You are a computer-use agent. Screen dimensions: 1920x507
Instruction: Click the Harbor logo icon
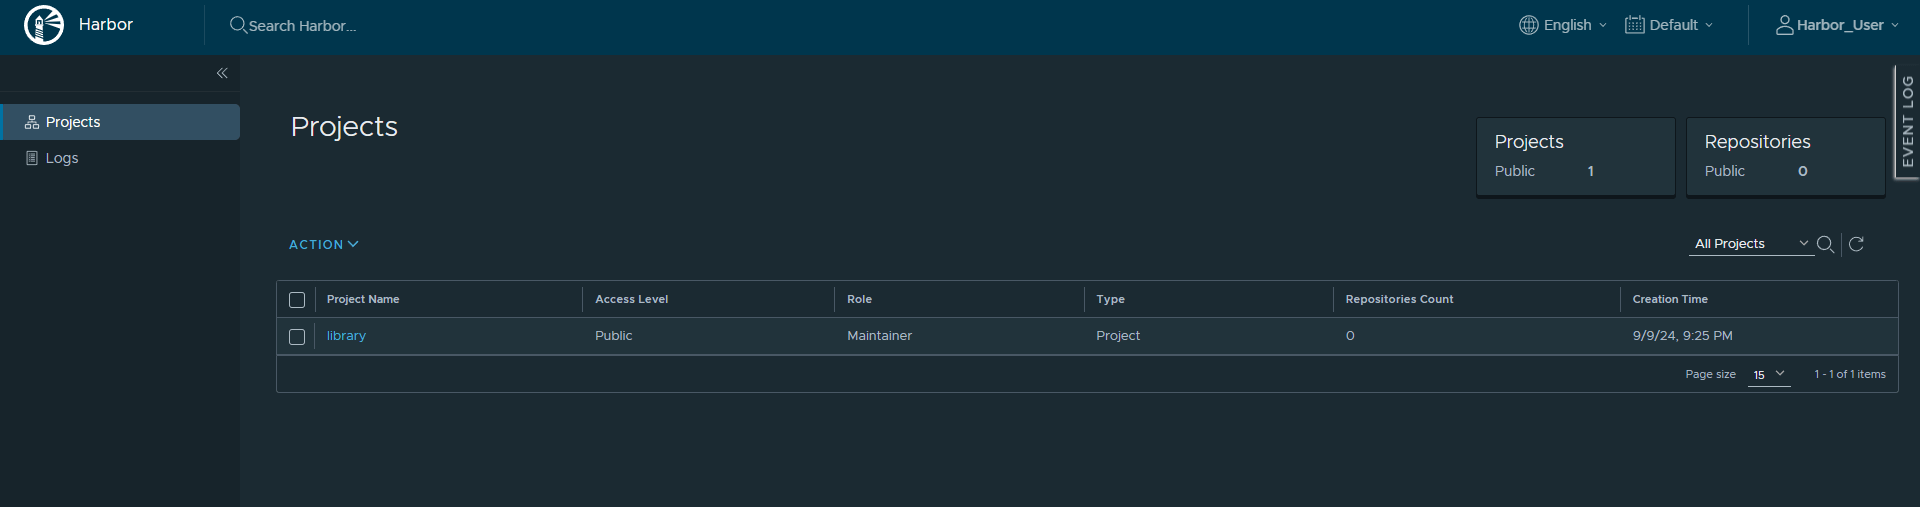point(44,25)
